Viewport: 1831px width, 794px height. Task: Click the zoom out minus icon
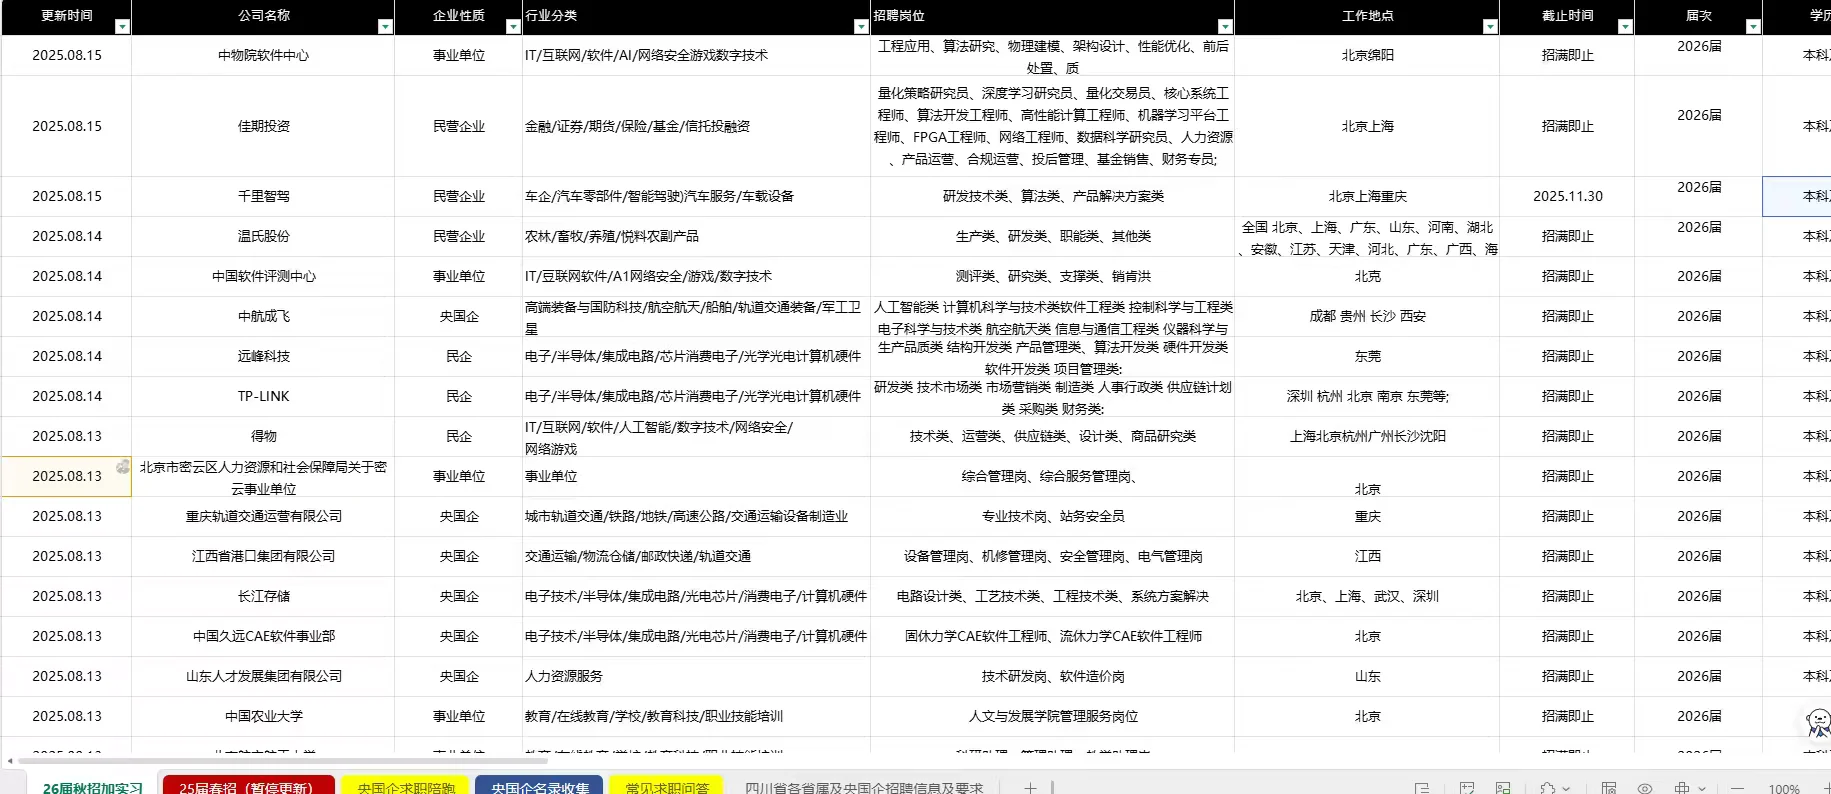1737,788
